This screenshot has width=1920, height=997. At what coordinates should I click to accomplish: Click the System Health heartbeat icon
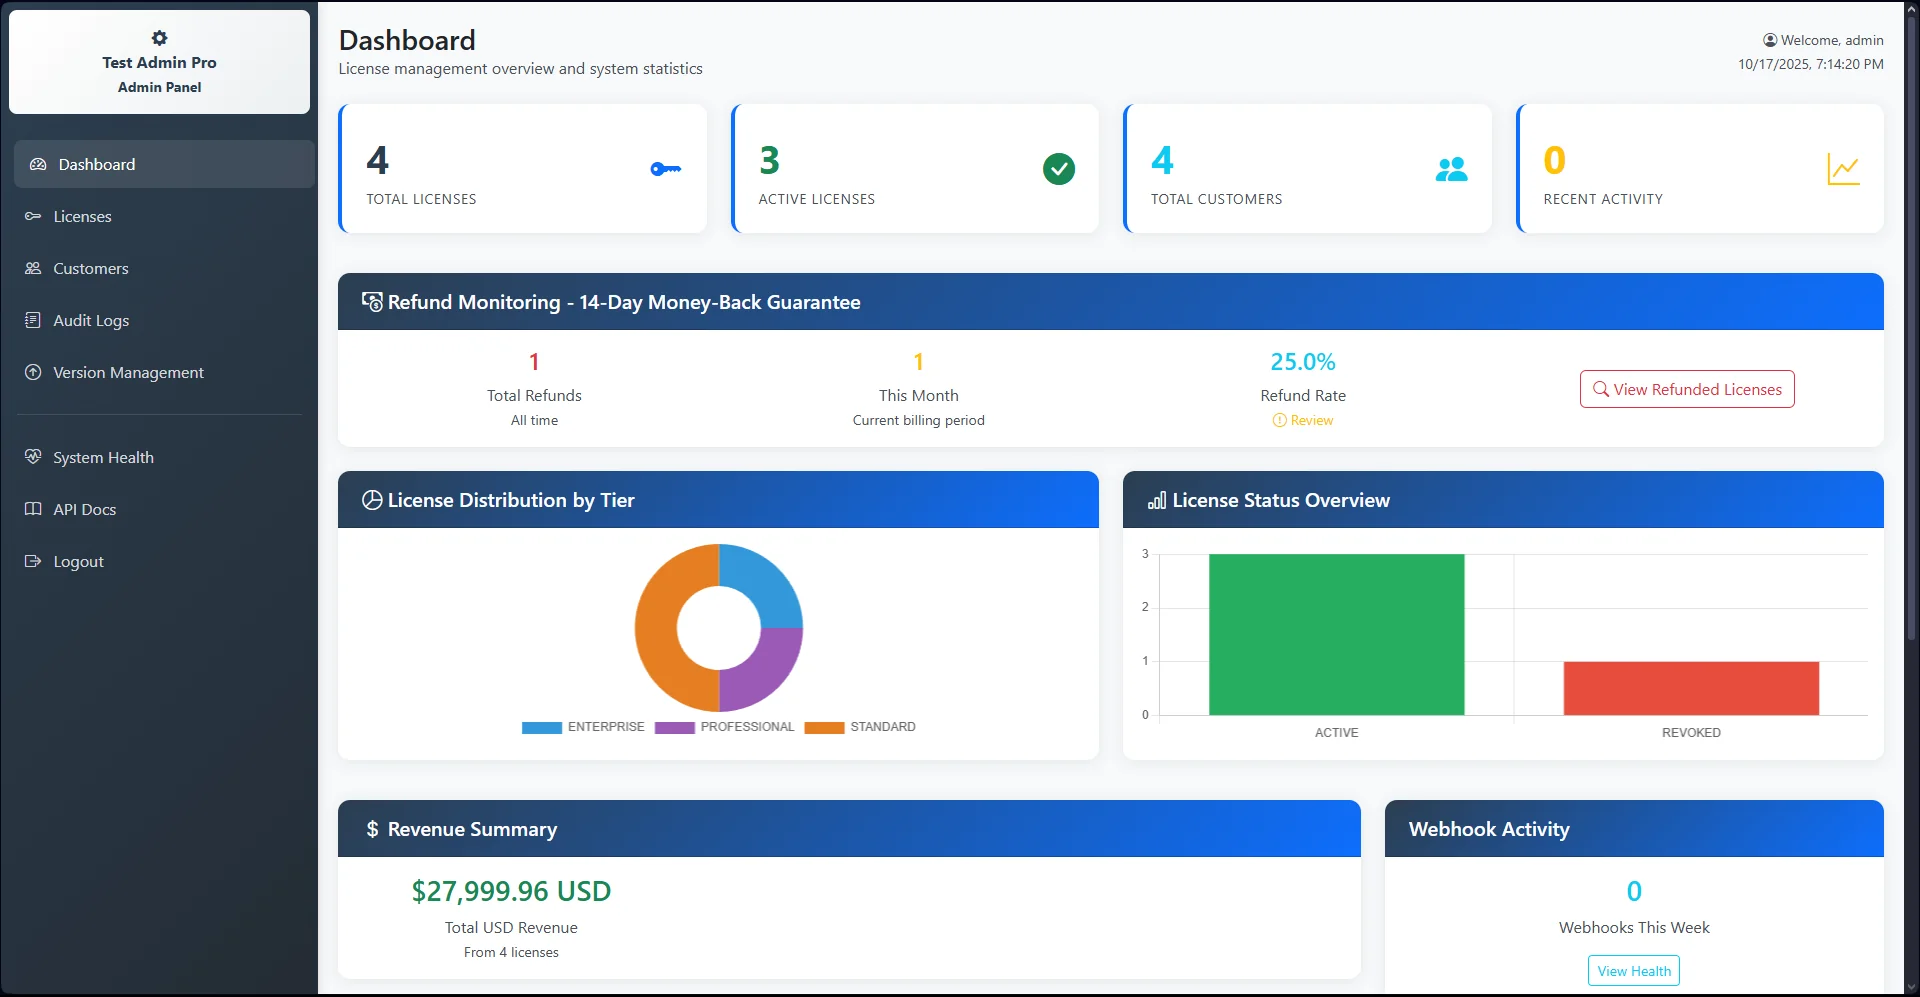pos(33,456)
